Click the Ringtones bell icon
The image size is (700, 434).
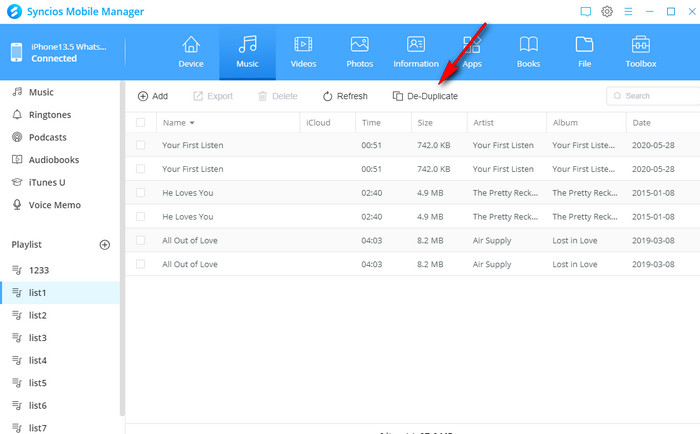pyautogui.click(x=17, y=115)
